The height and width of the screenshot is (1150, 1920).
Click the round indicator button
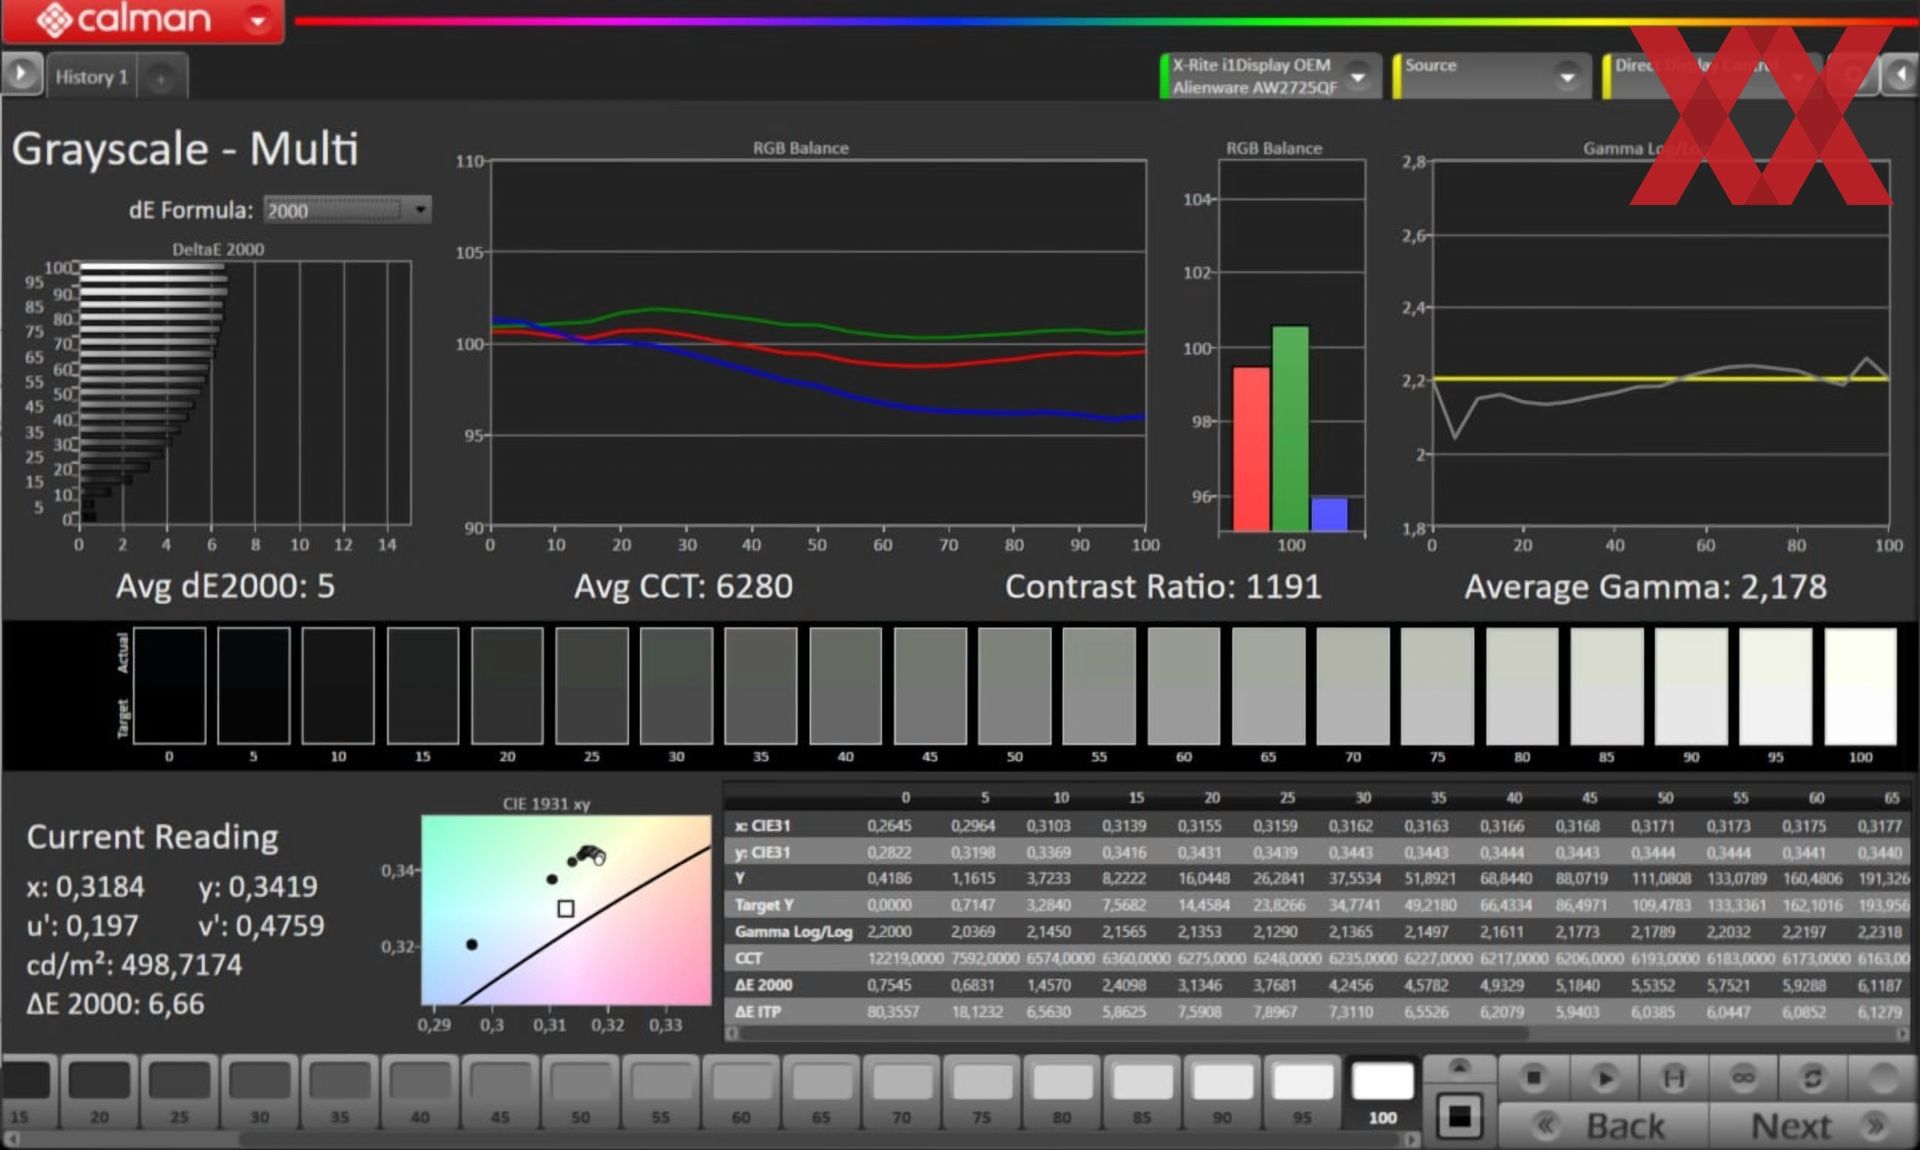coord(1882,1078)
